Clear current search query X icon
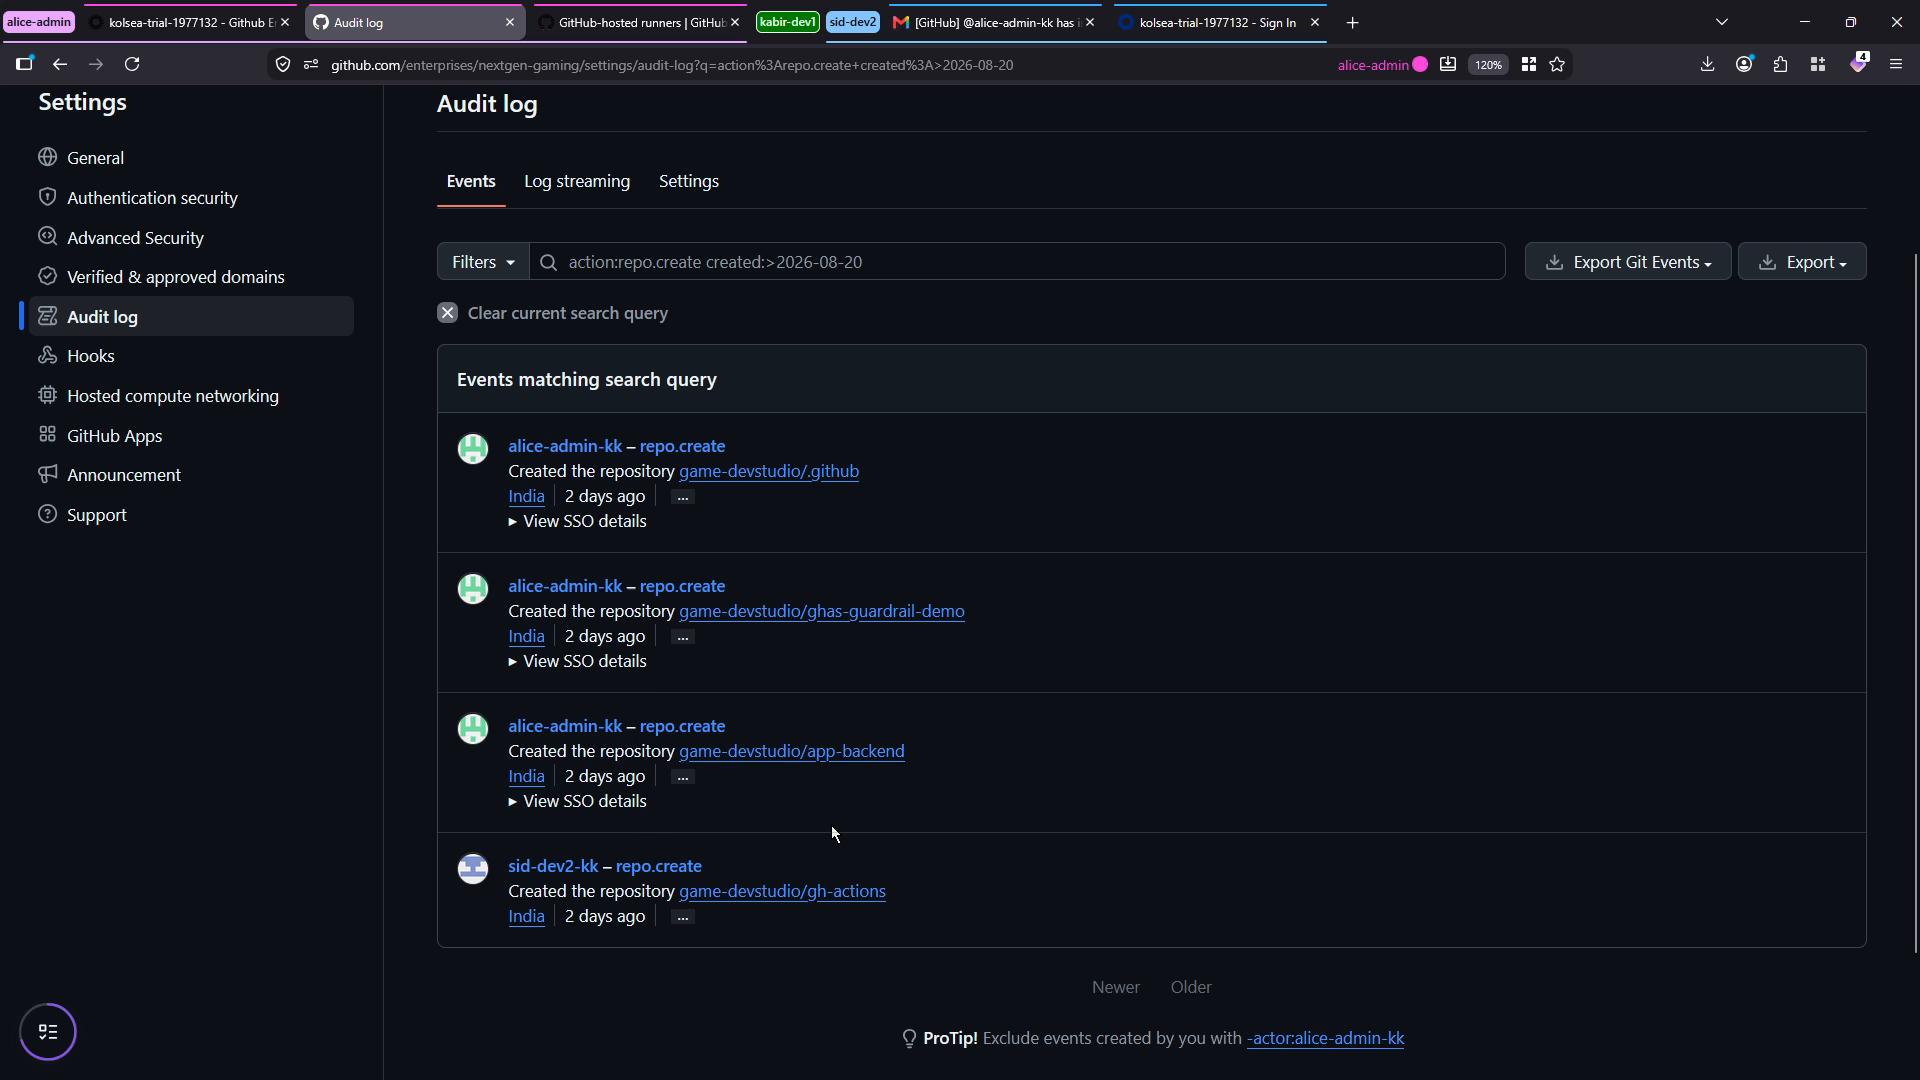Viewport: 1920px width, 1080px height. [x=447, y=313]
